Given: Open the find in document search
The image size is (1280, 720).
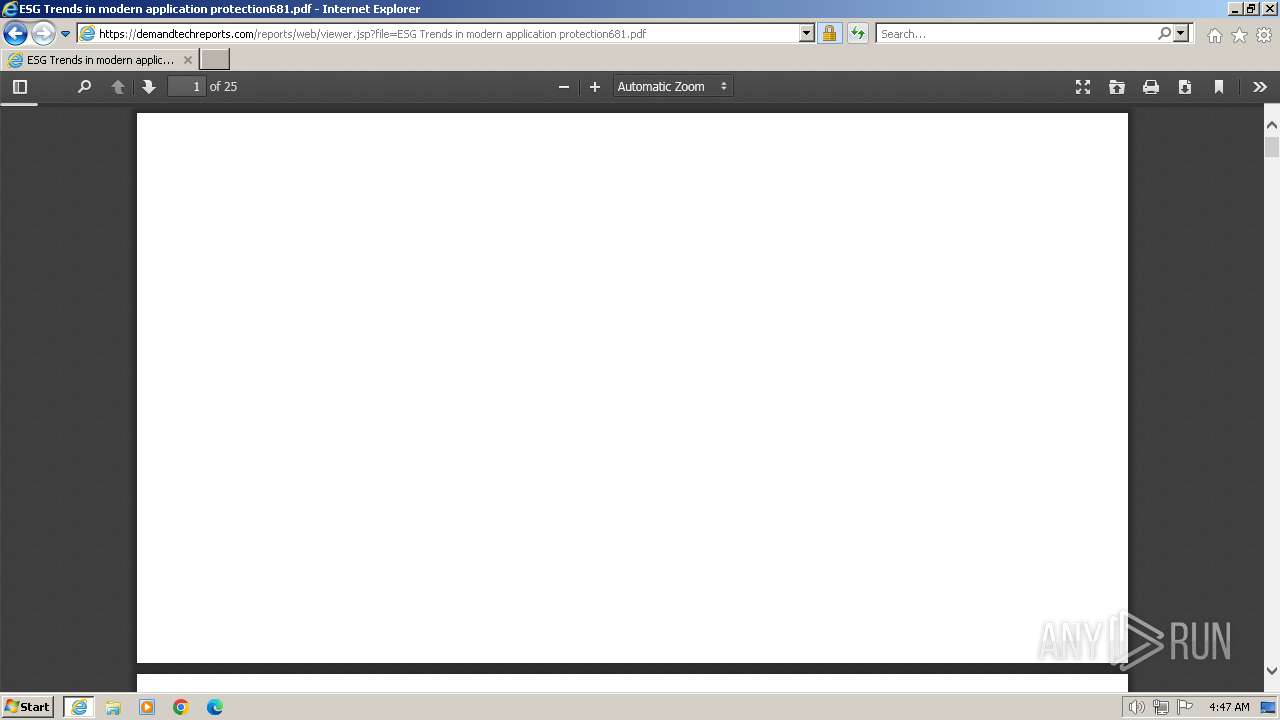Looking at the screenshot, I should 84,87.
